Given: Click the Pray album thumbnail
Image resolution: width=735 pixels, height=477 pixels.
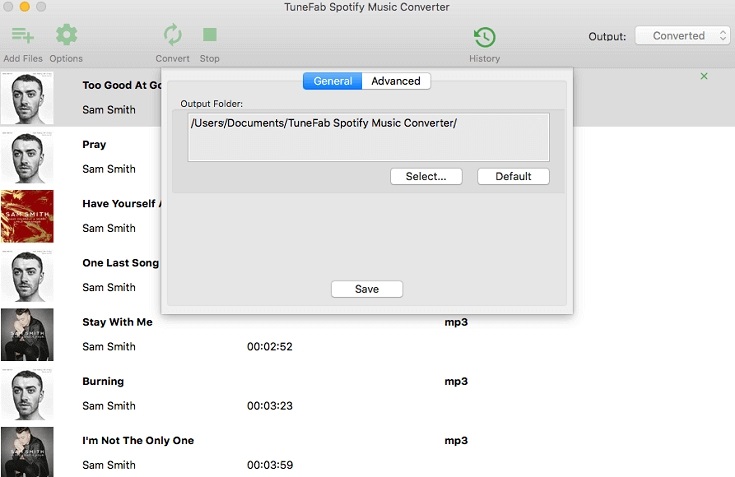Looking at the screenshot, I should coord(27,157).
